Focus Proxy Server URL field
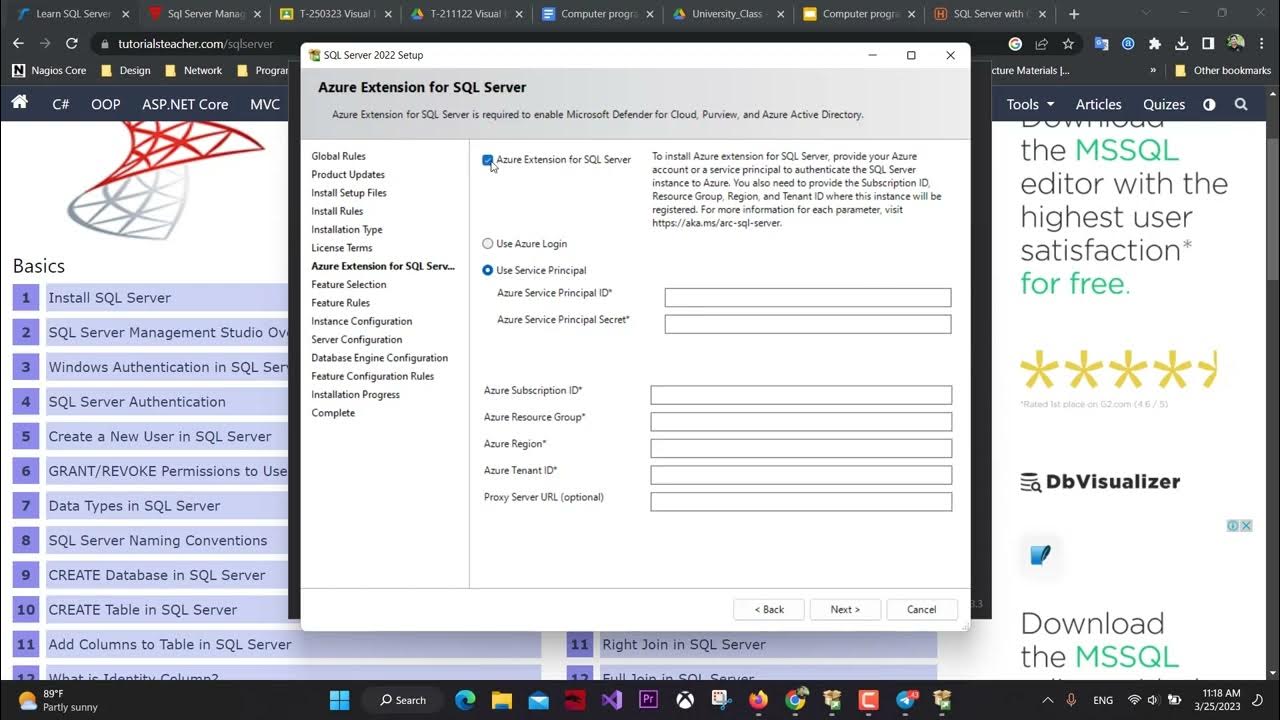This screenshot has height=720, width=1280. click(x=801, y=501)
